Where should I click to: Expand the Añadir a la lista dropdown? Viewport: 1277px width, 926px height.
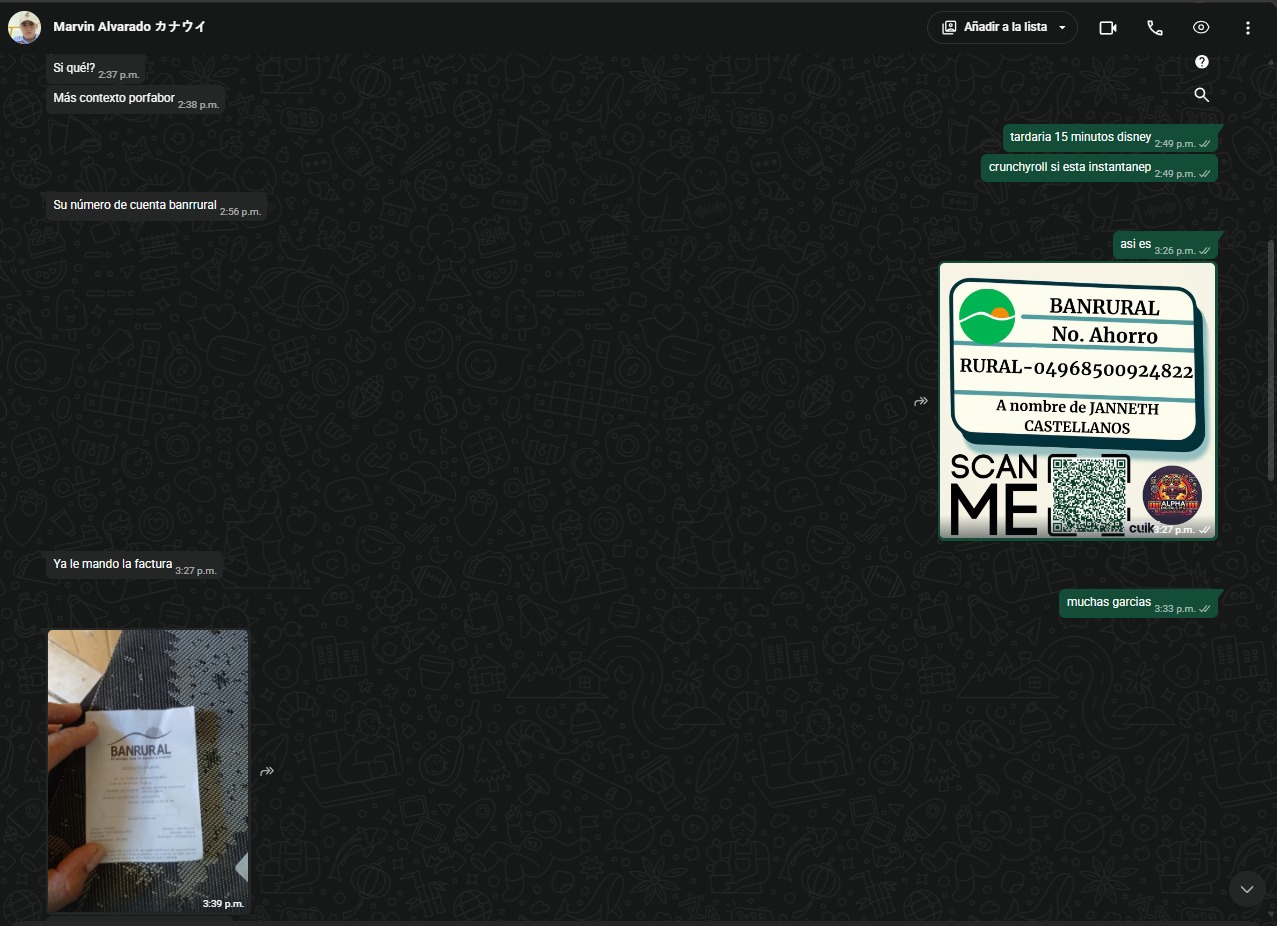pyautogui.click(x=1062, y=28)
